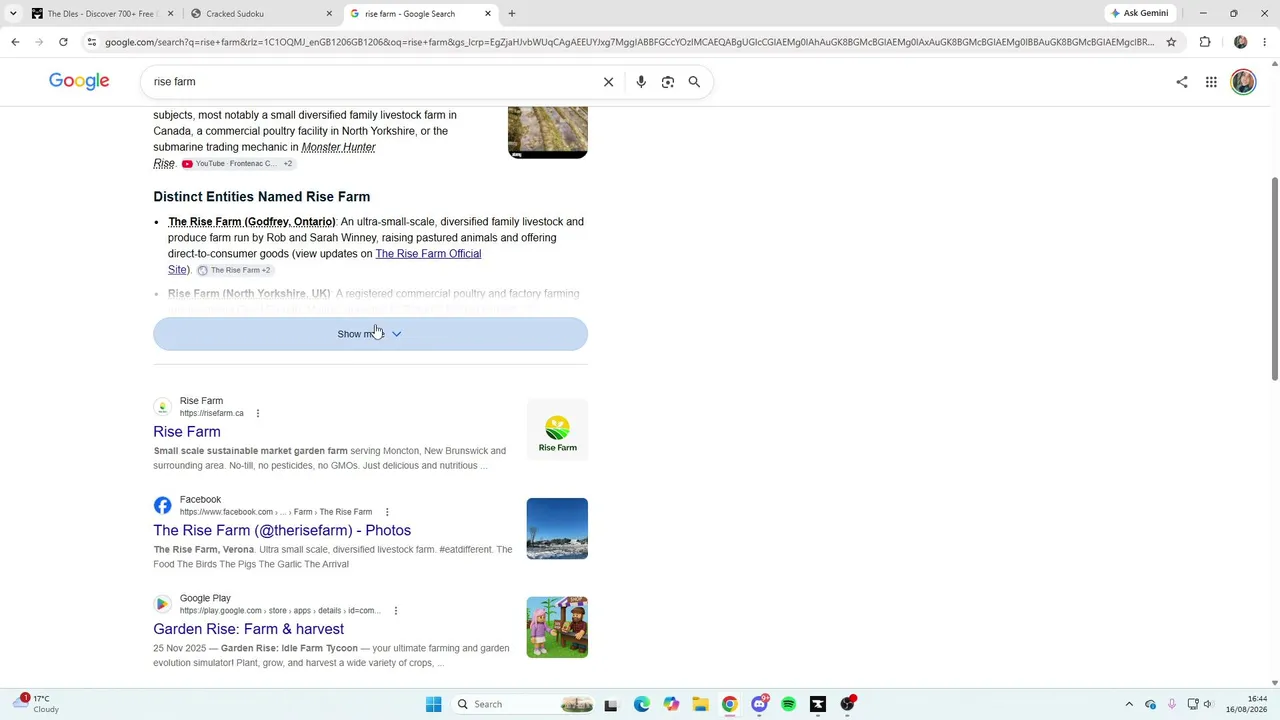Go to Google home via the logo

pos(79,81)
